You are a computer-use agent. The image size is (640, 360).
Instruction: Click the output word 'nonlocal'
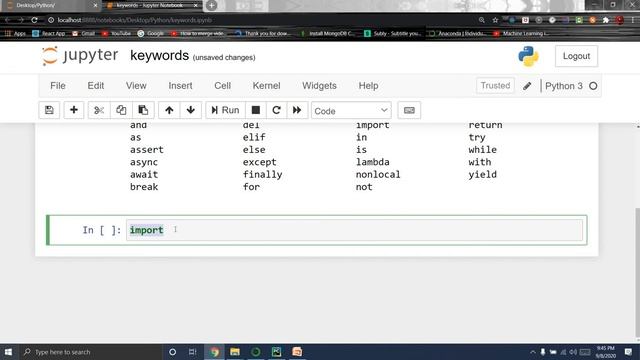tap(378, 174)
